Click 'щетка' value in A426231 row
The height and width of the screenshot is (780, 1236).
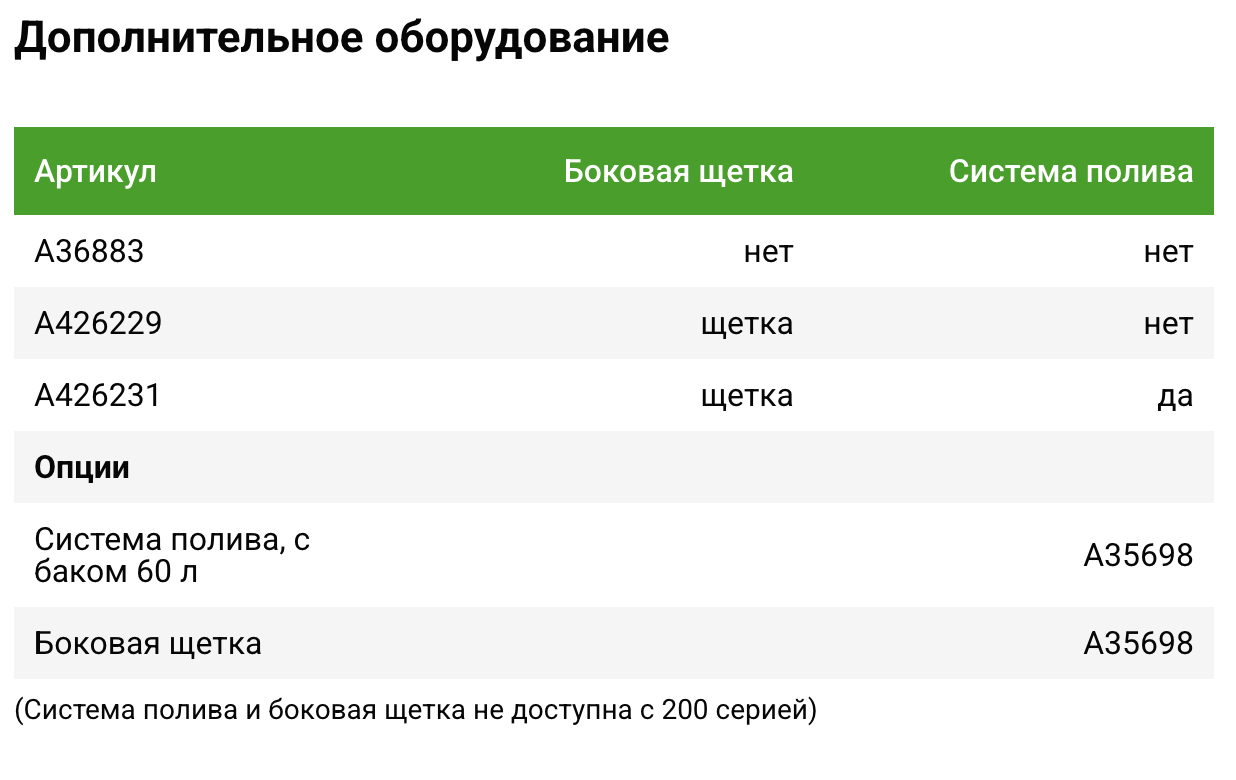(747, 396)
